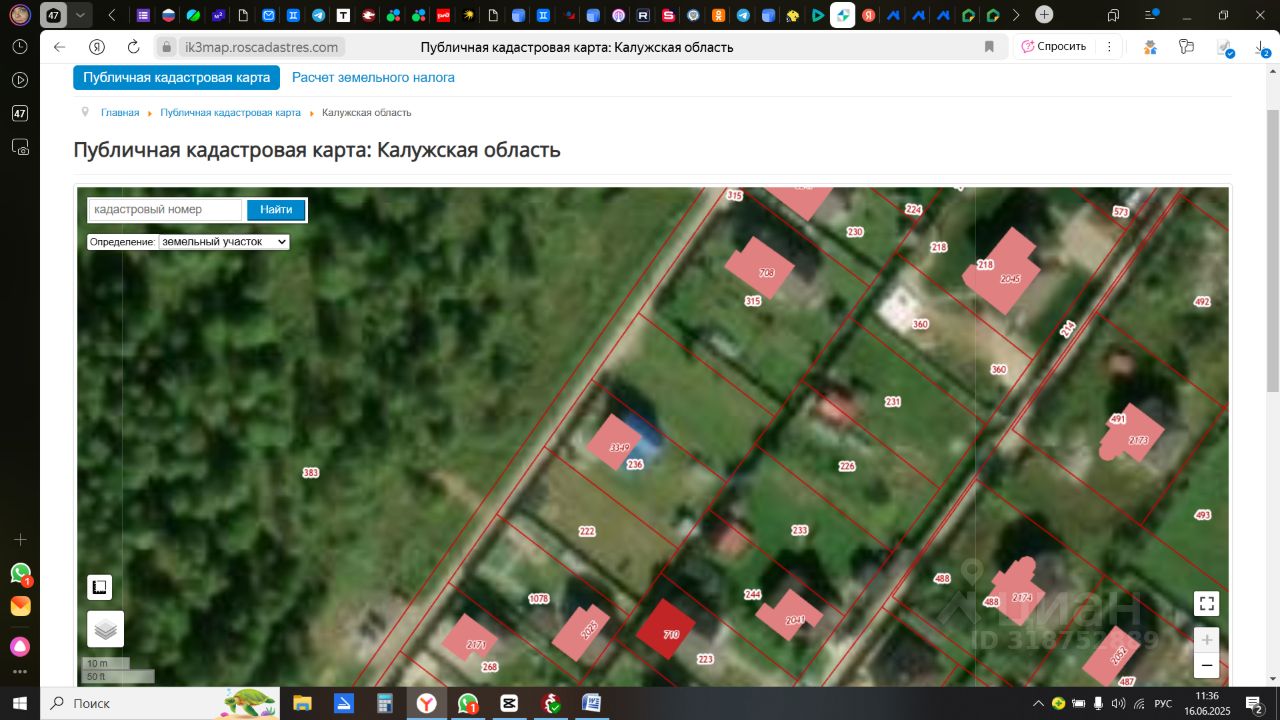Show more sidebar options
Image resolution: width=1280 pixels, height=720 pixels.
(x=20, y=672)
